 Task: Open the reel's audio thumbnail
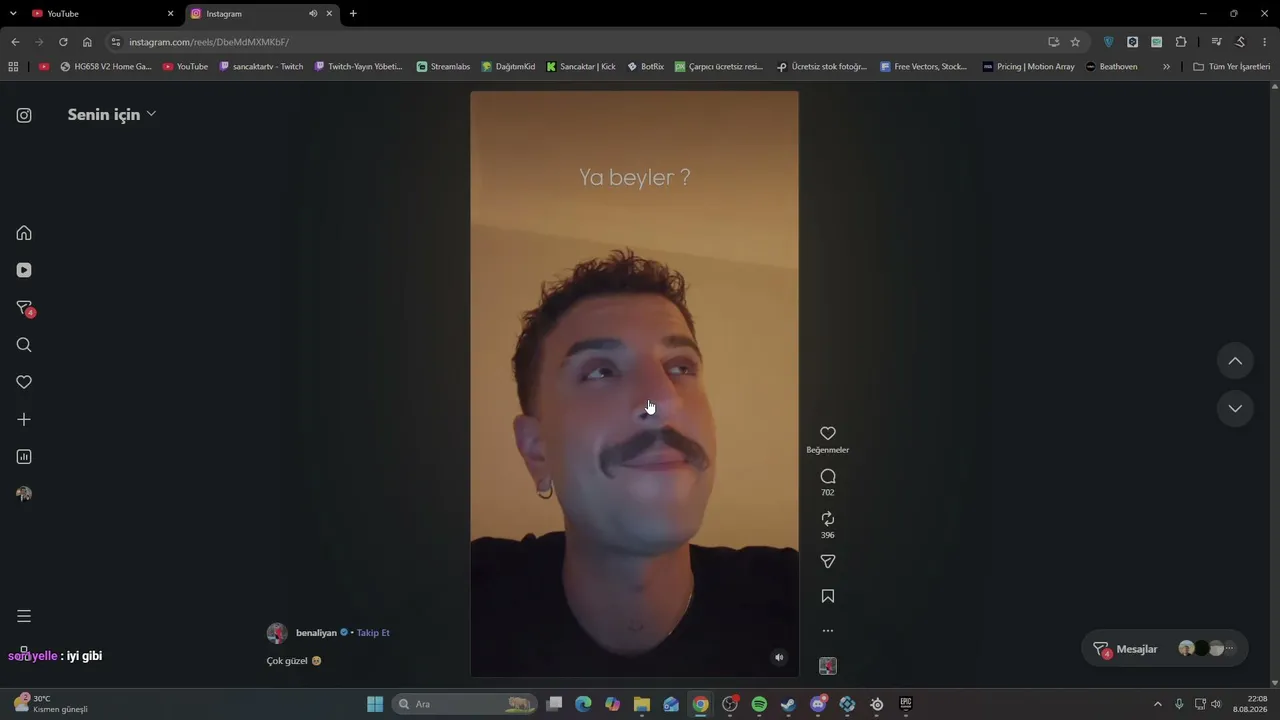pos(828,666)
